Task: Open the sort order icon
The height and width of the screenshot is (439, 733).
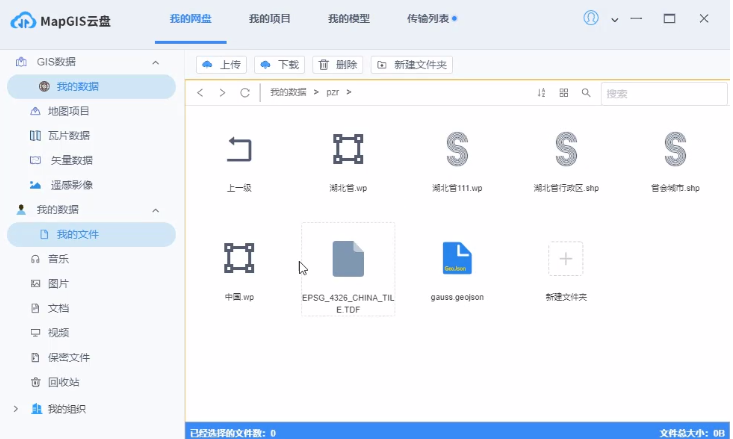Action: [x=541, y=93]
